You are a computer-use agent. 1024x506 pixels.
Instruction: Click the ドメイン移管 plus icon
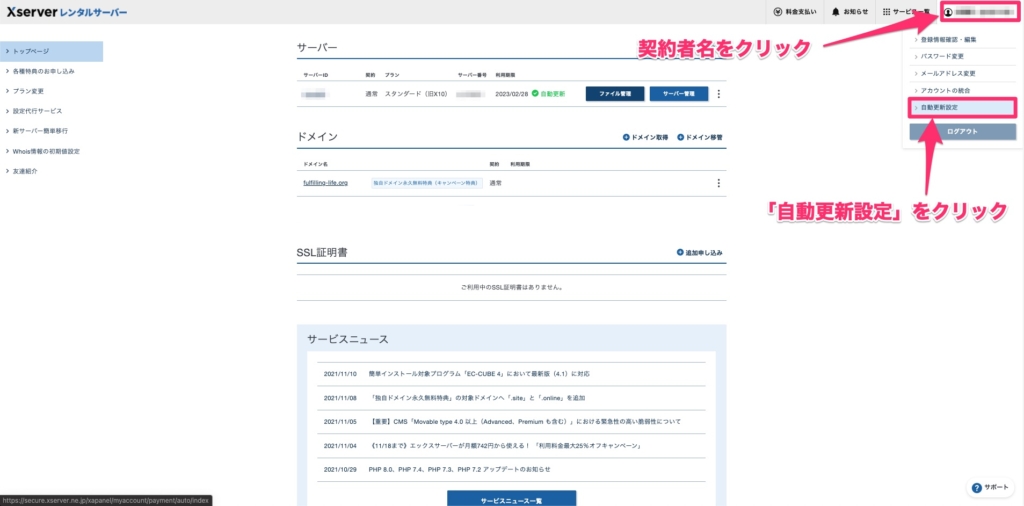tap(680, 137)
